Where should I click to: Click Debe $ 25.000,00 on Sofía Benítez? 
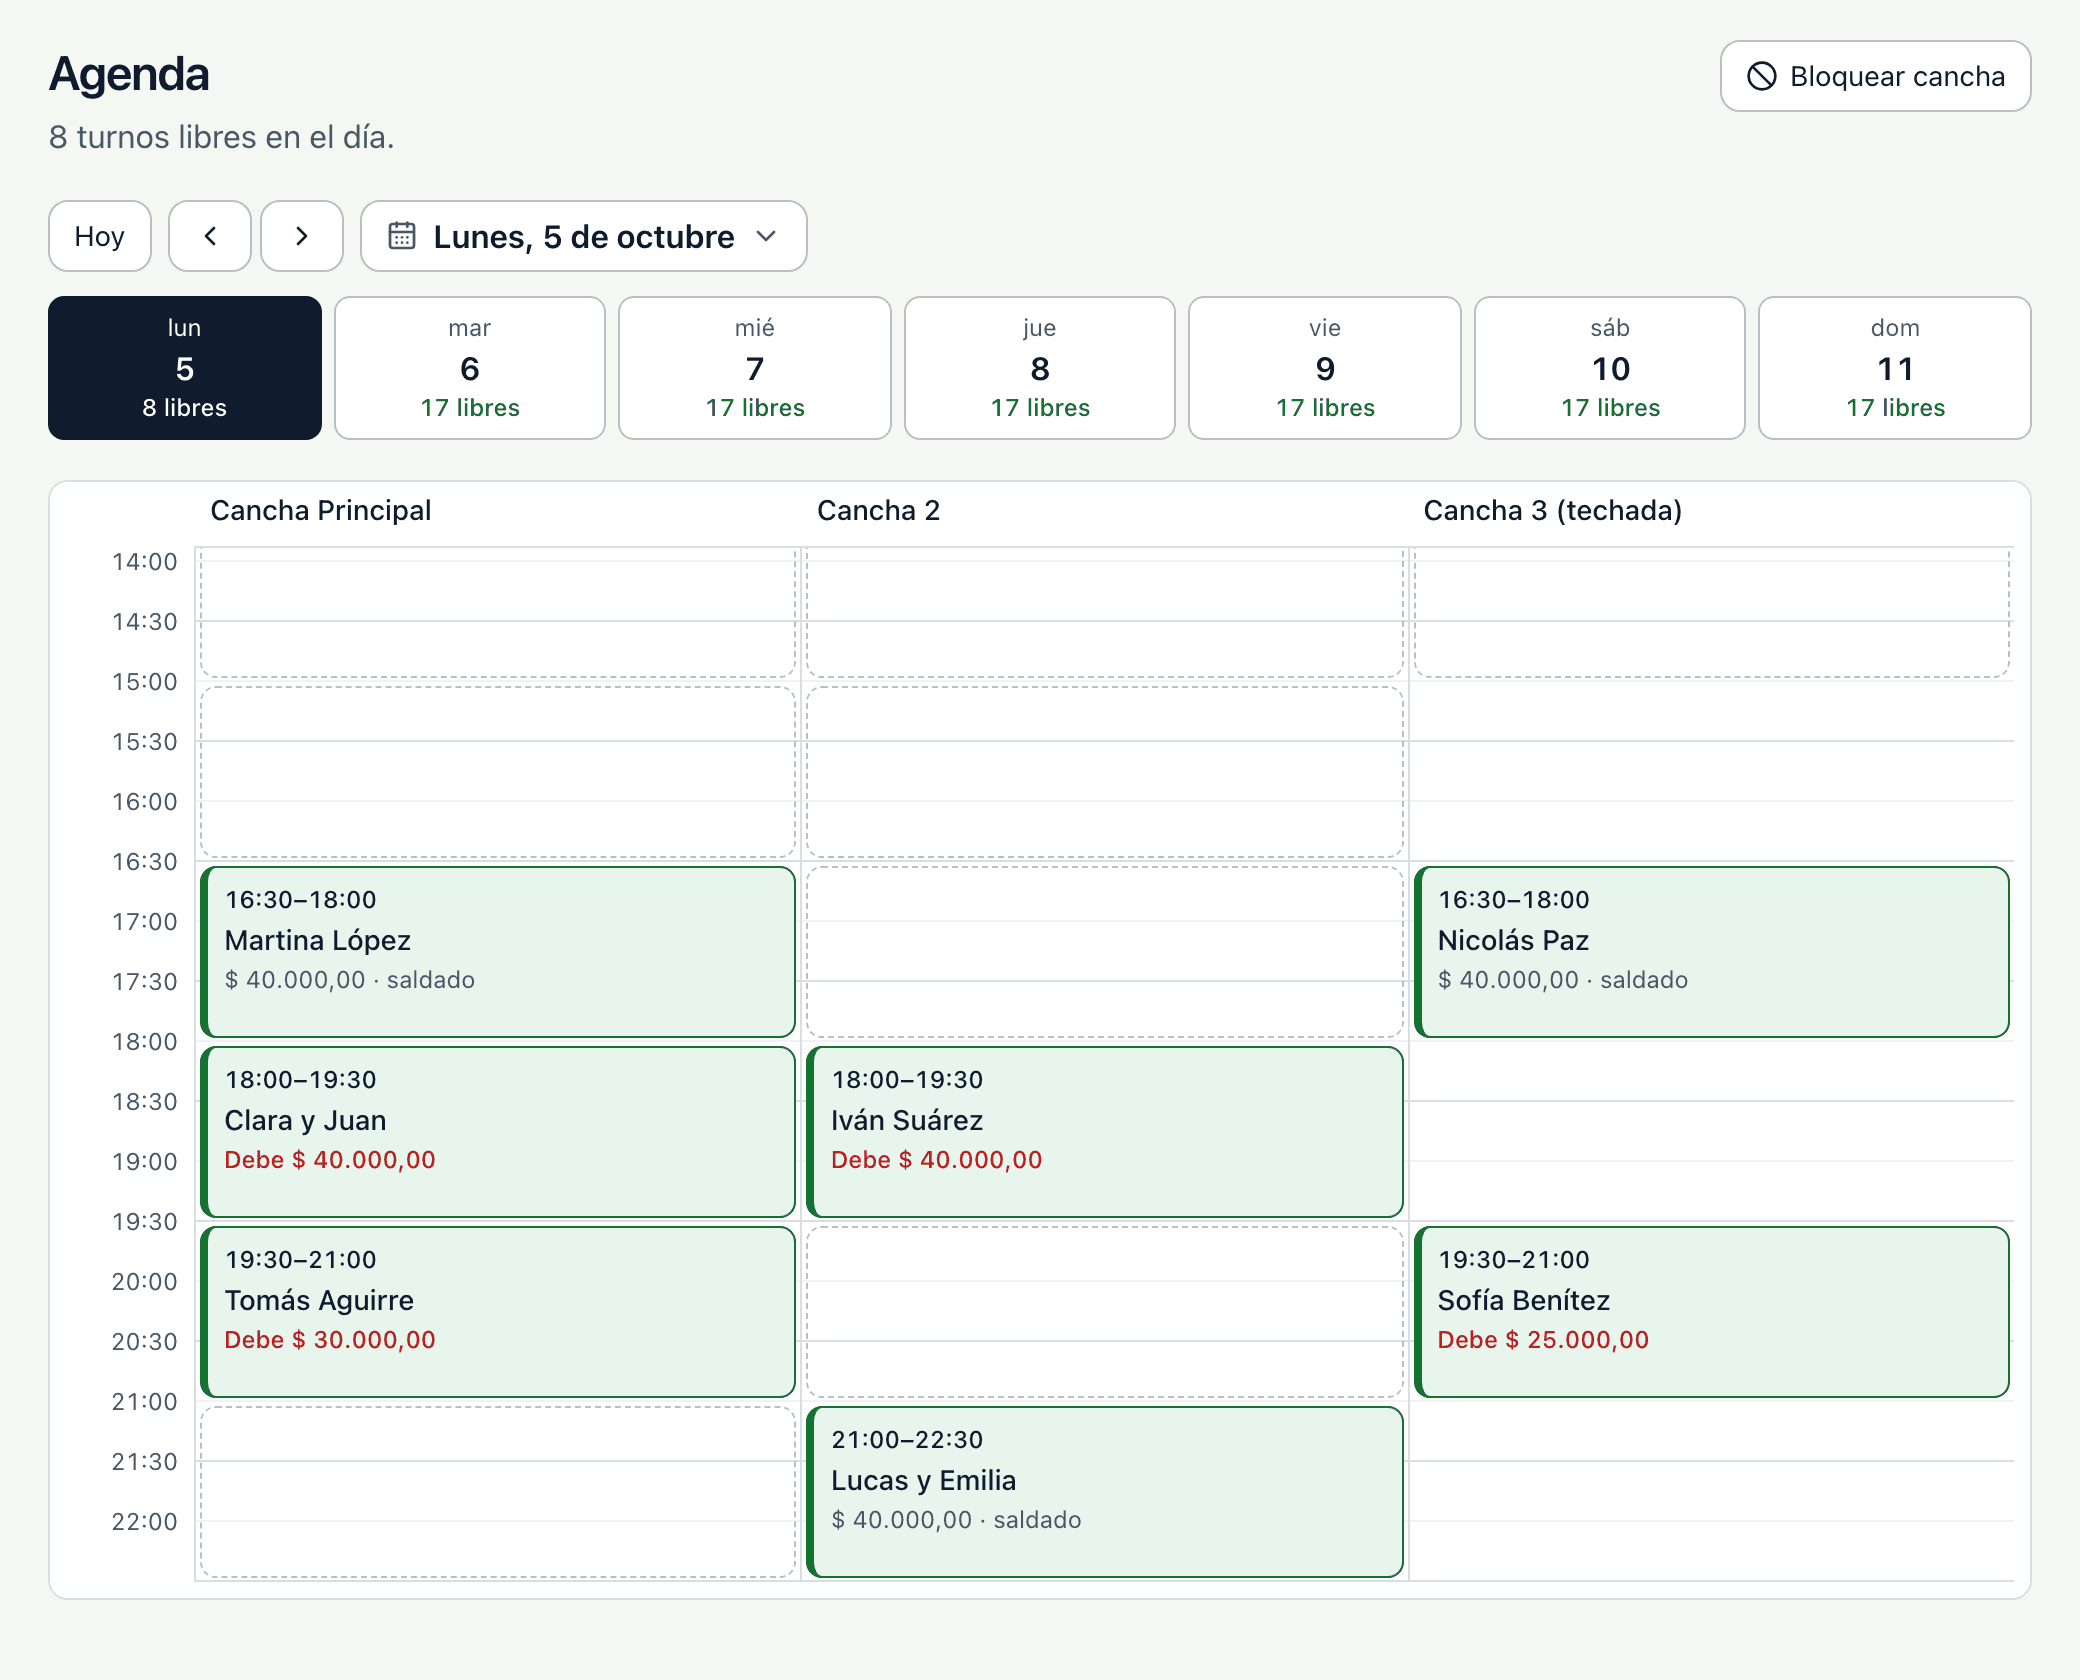(x=1543, y=1340)
